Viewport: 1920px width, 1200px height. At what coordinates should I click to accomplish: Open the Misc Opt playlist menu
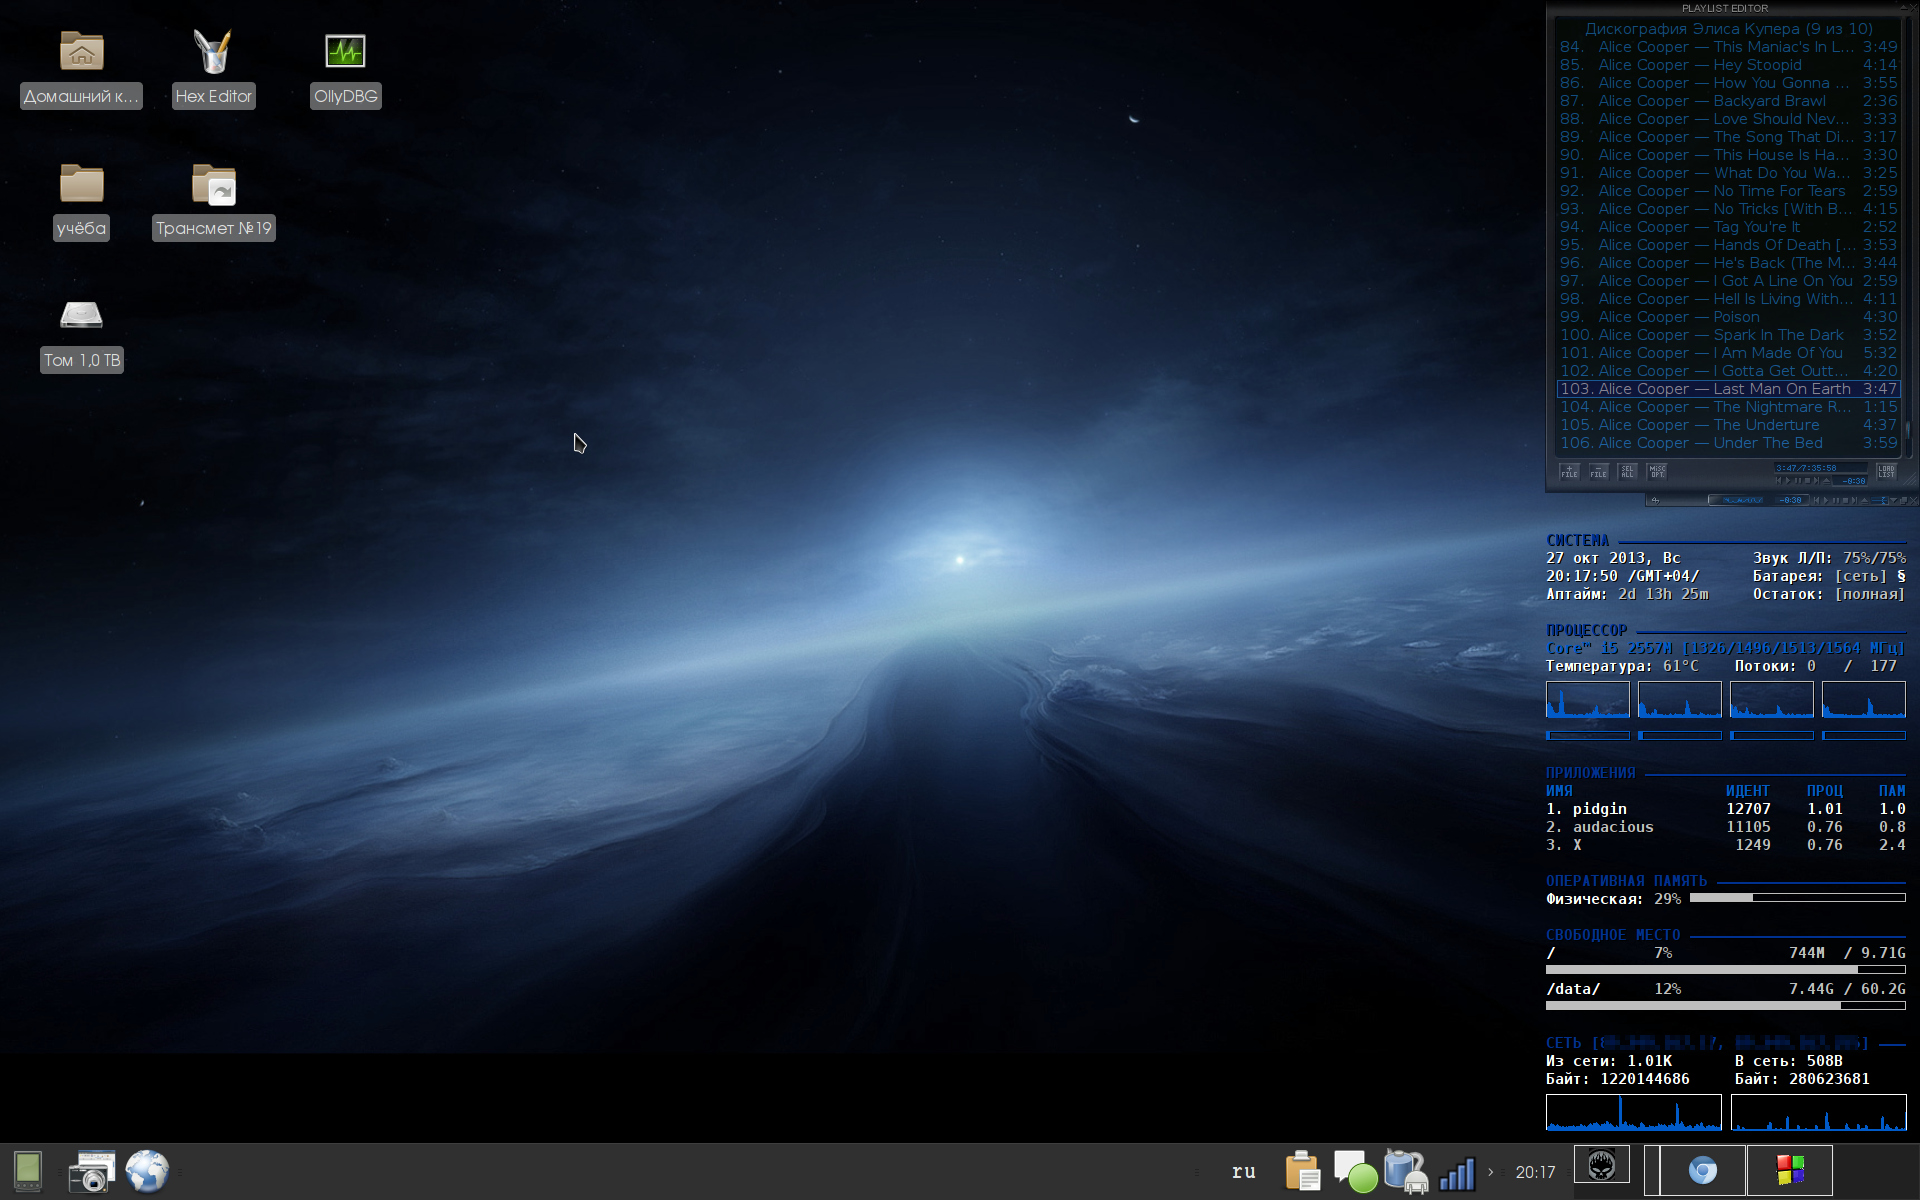tap(1657, 471)
